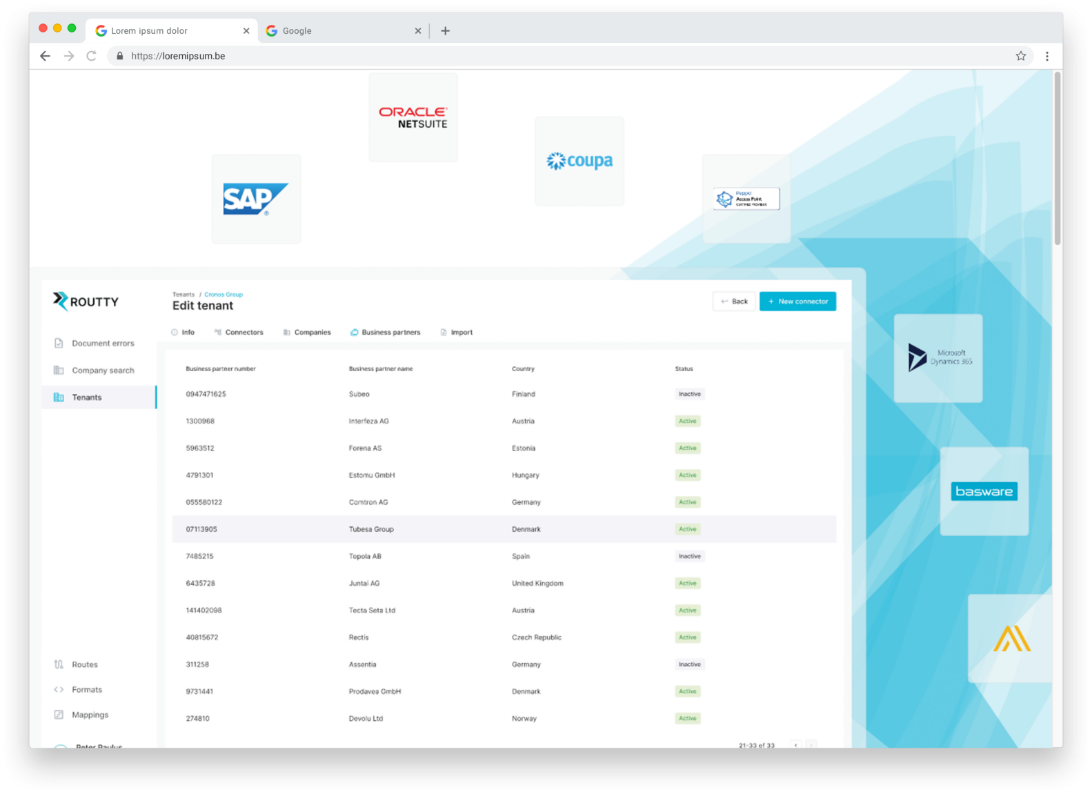This screenshot has height=794, width=1092.
Task: Click the Routes sidebar icon
Action: 58,664
